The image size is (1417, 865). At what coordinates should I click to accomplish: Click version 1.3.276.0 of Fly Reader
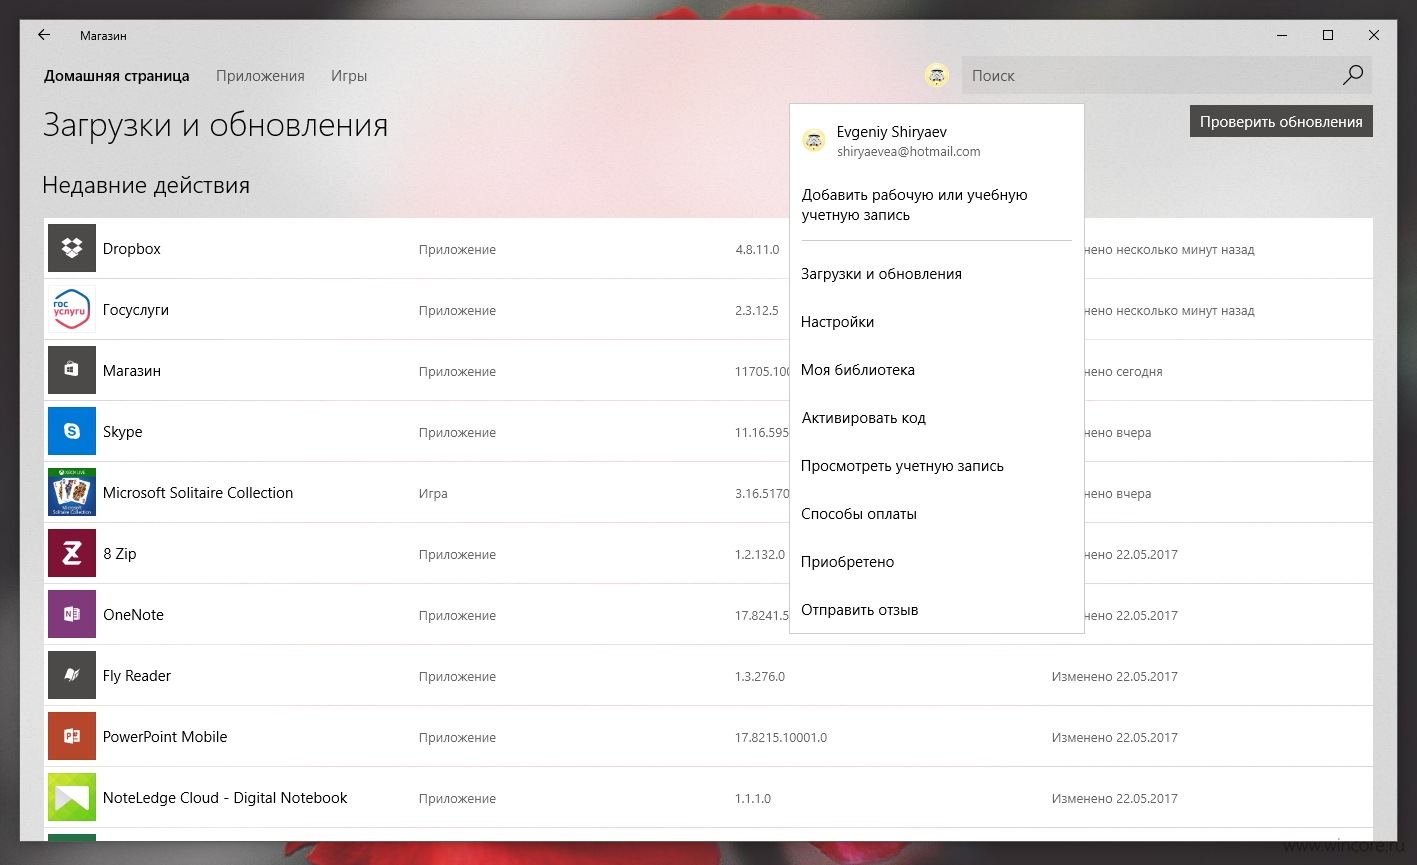(x=760, y=677)
